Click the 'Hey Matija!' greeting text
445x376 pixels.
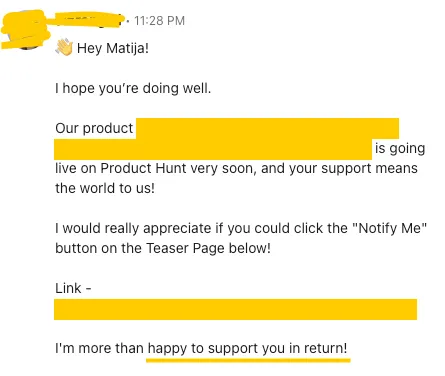pos(113,48)
